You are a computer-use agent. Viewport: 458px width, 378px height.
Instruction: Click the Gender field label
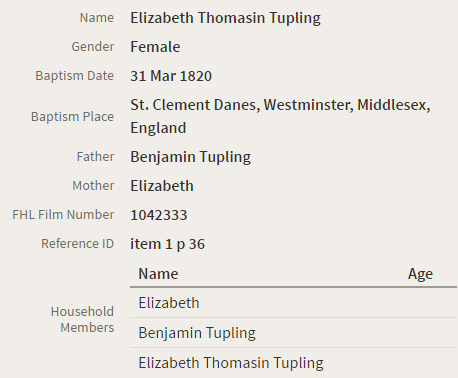93,47
